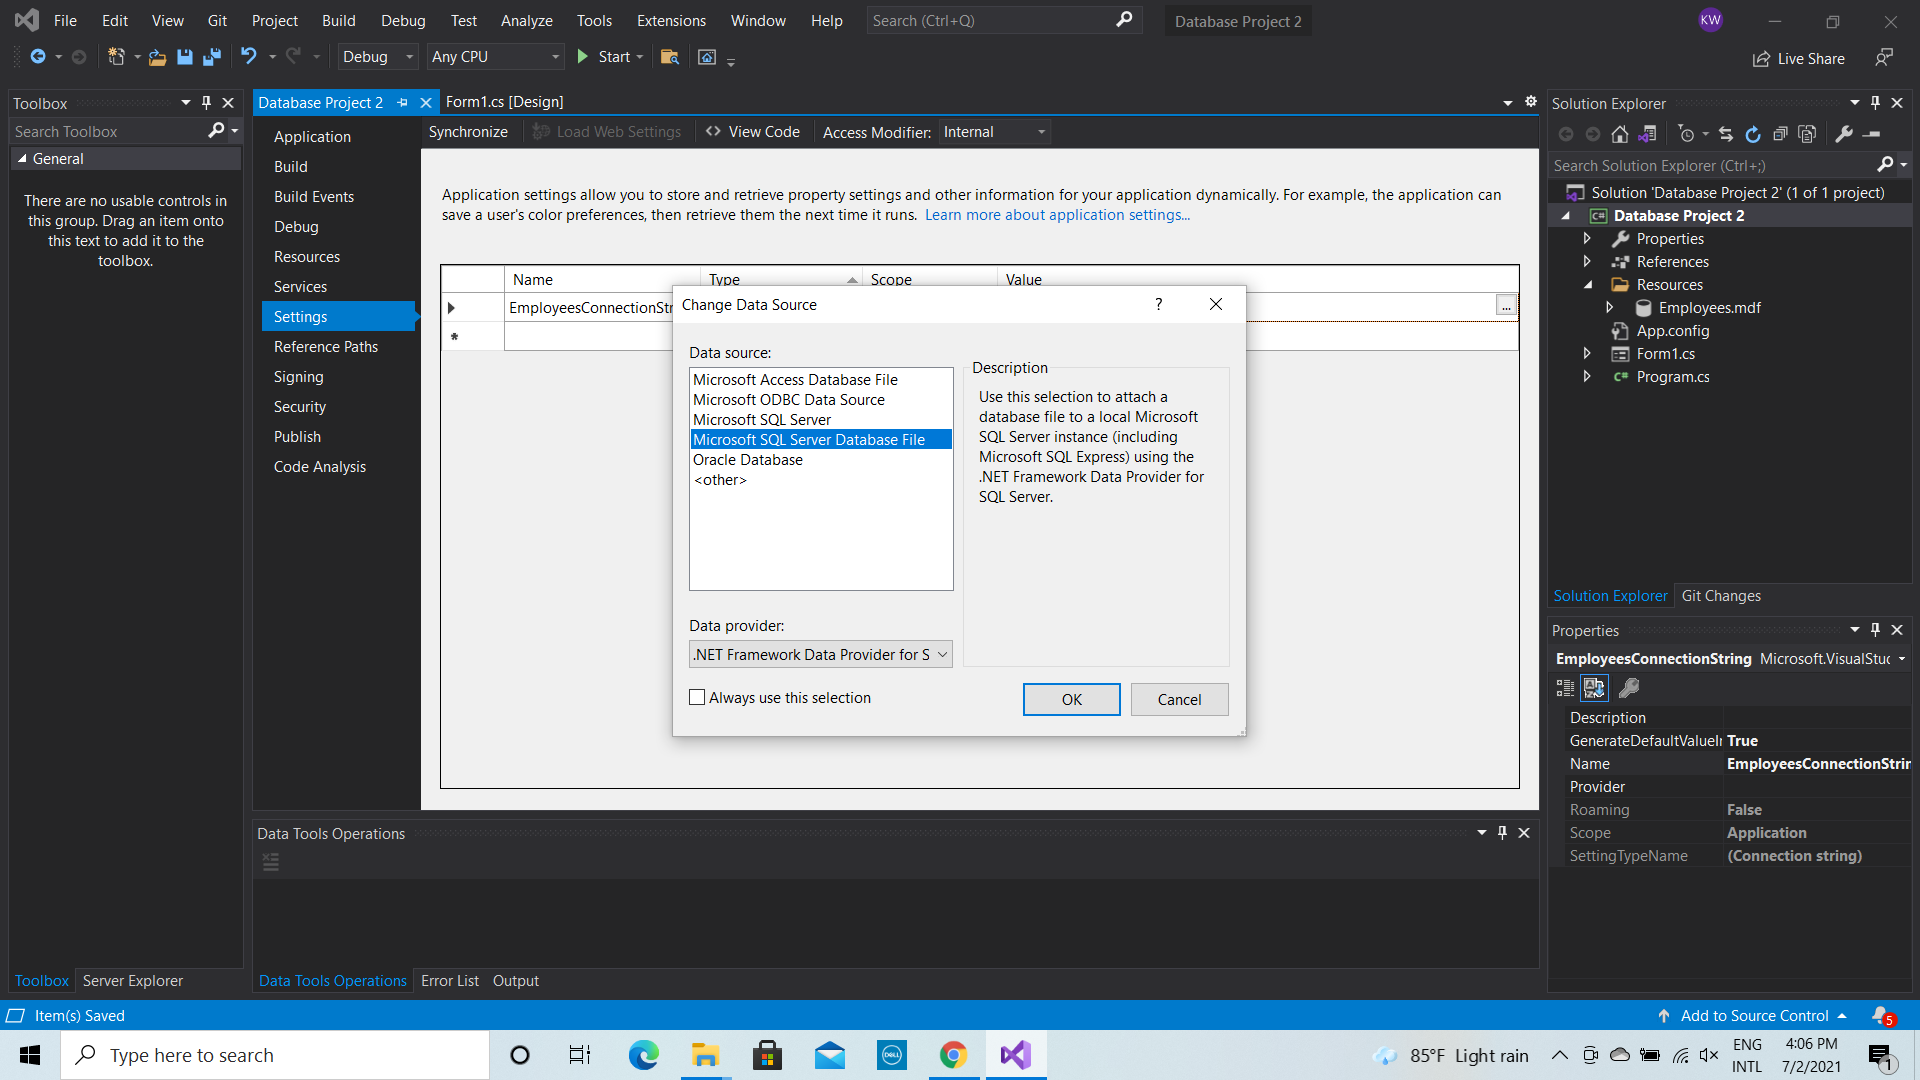Expand the Employees.mdf tree node

click(x=1609, y=308)
